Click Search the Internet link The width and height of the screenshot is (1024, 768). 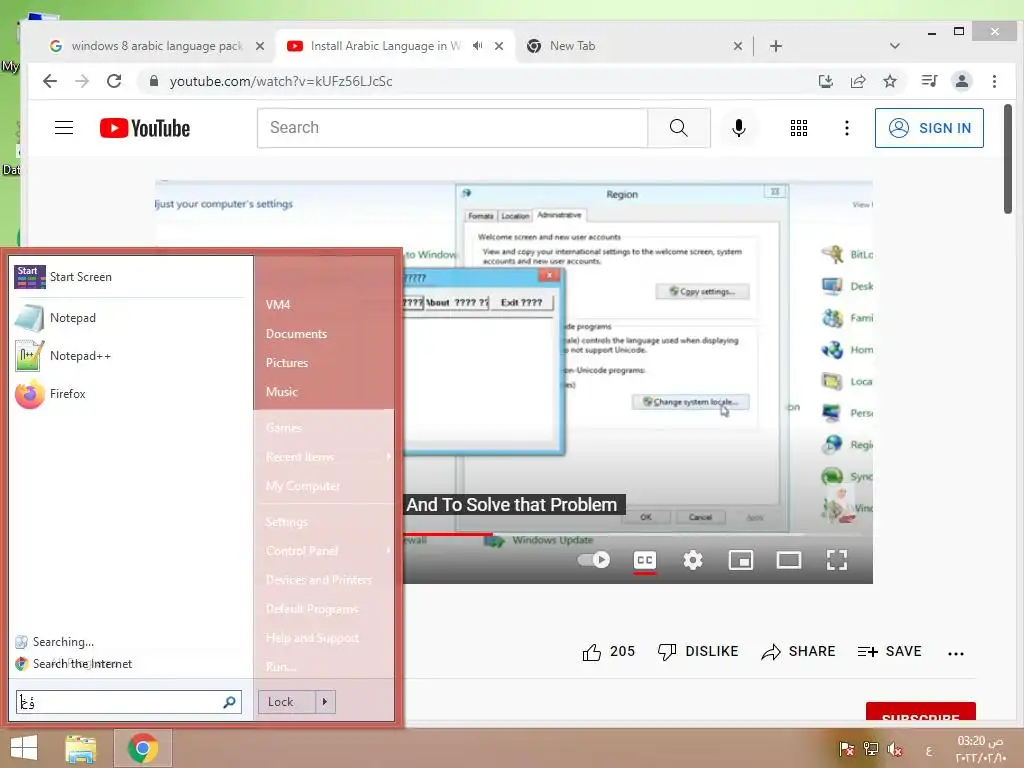pos(82,664)
